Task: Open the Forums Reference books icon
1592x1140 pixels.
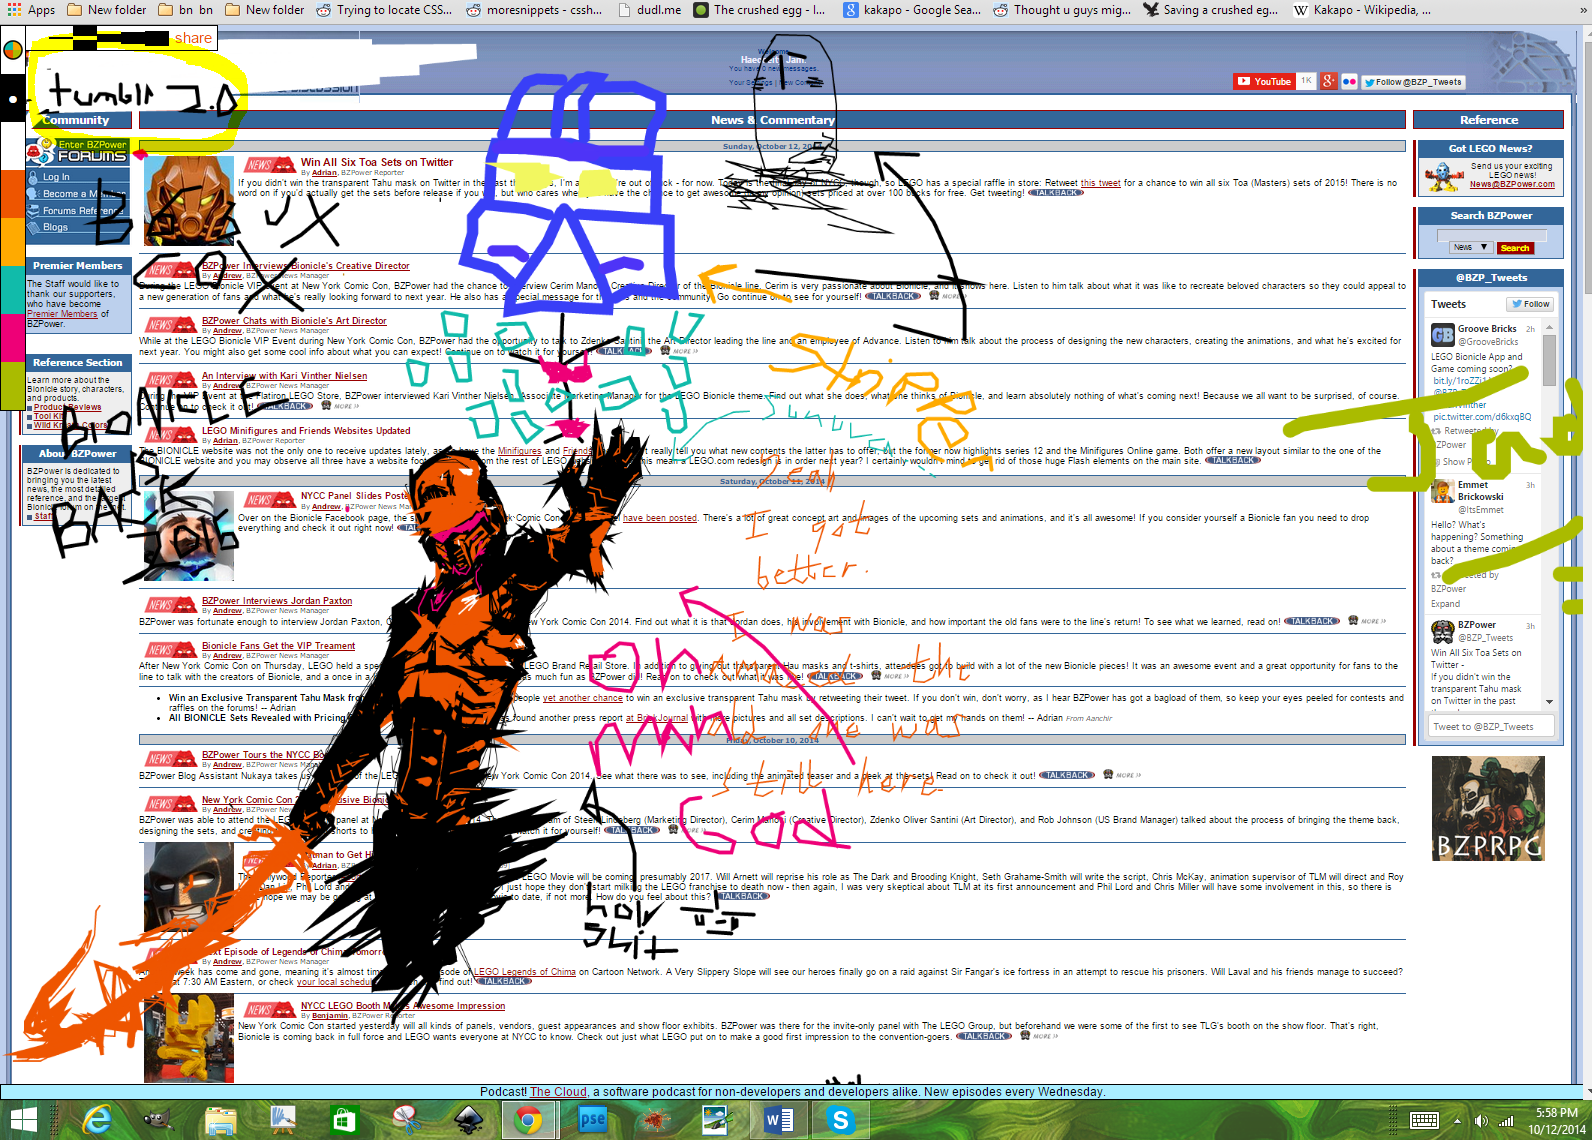Action: 33,210
